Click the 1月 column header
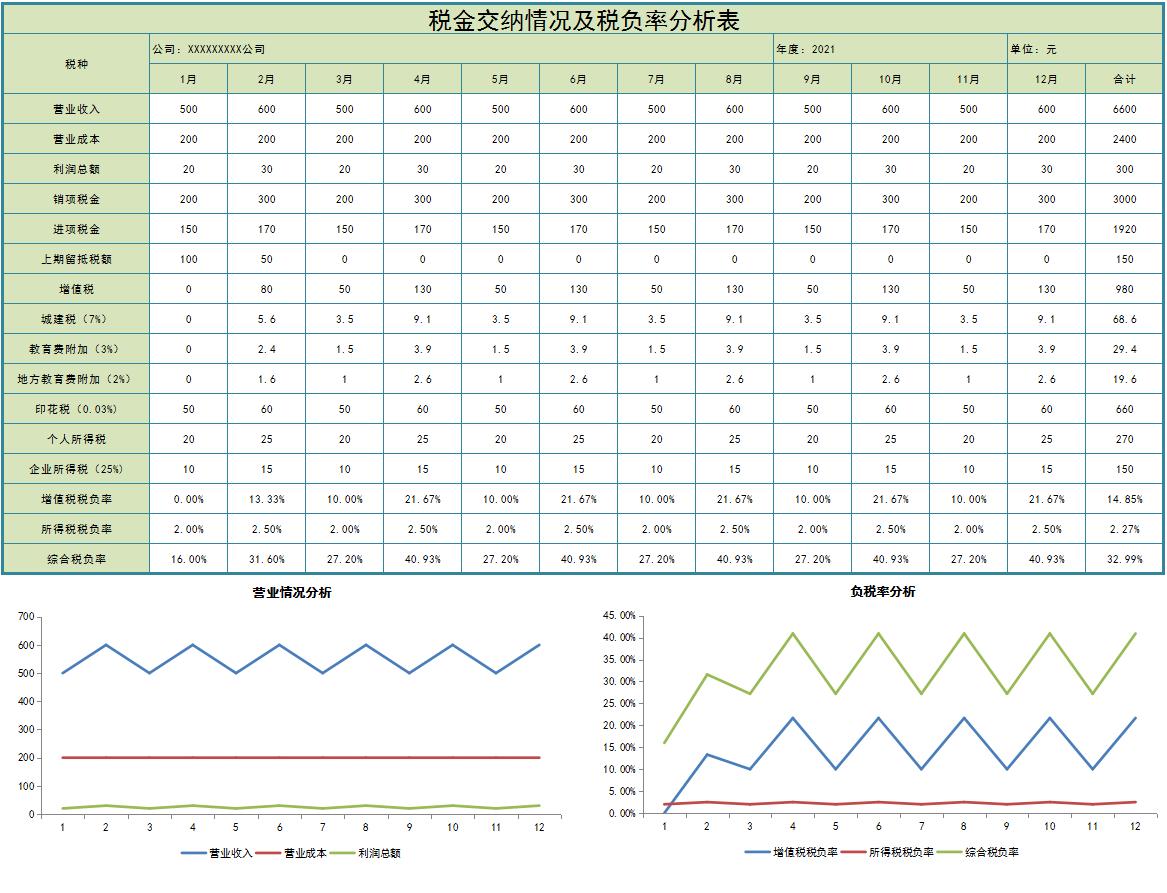This screenshot has width=1167, height=893. pyautogui.click(x=188, y=79)
